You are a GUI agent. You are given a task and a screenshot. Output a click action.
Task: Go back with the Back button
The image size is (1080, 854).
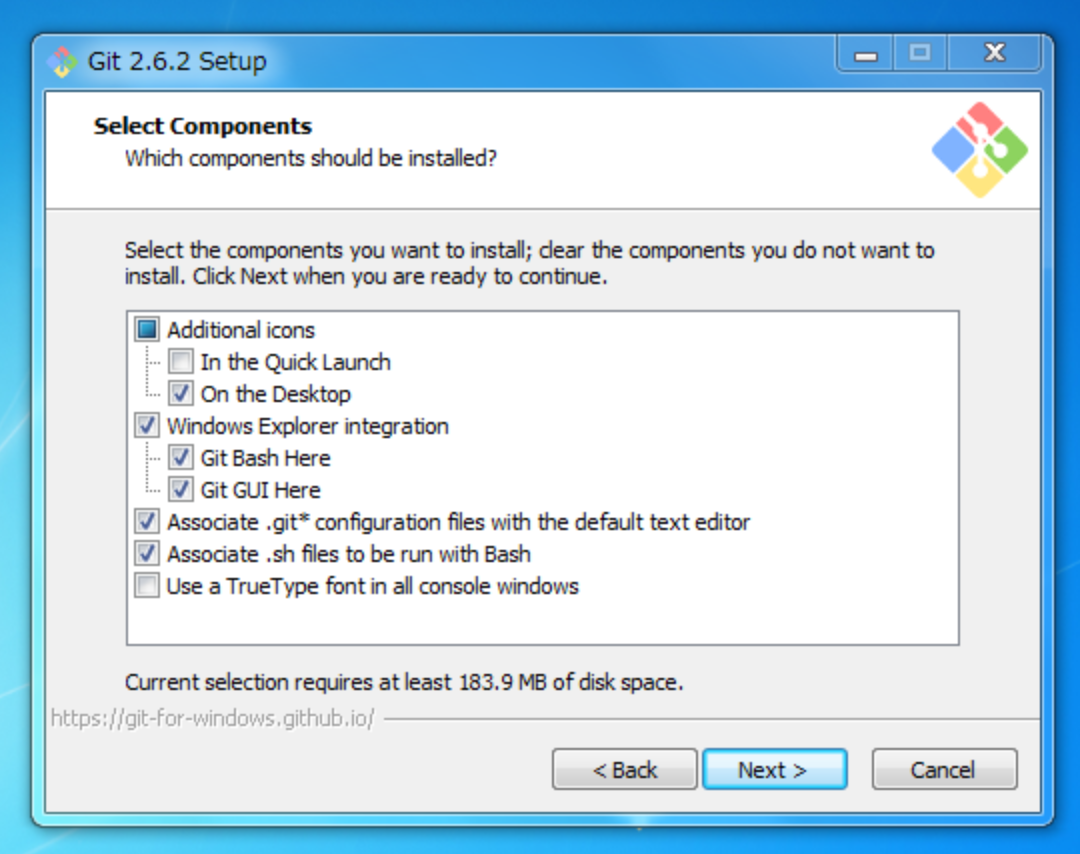(624, 770)
